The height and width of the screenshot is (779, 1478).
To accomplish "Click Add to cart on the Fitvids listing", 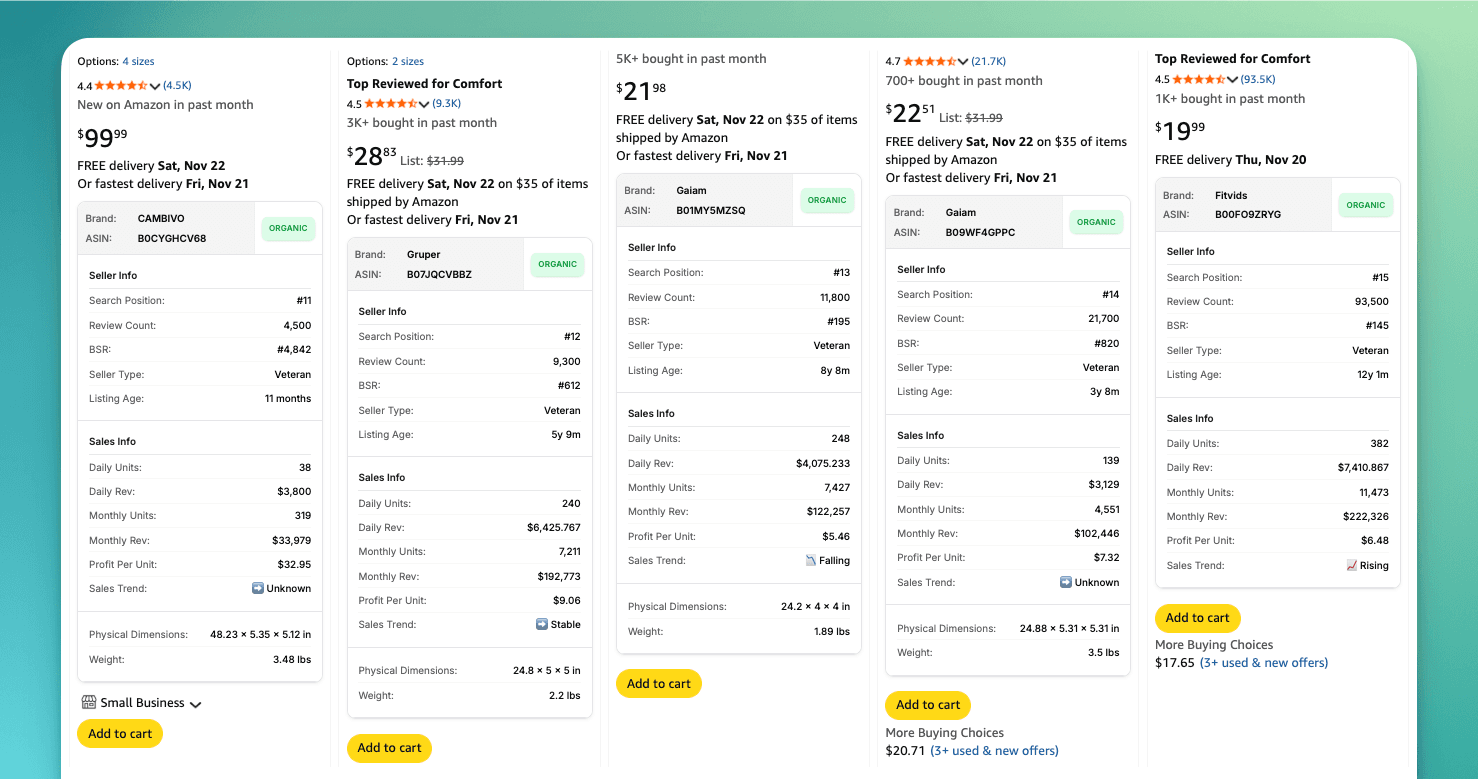I will [x=1197, y=618].
